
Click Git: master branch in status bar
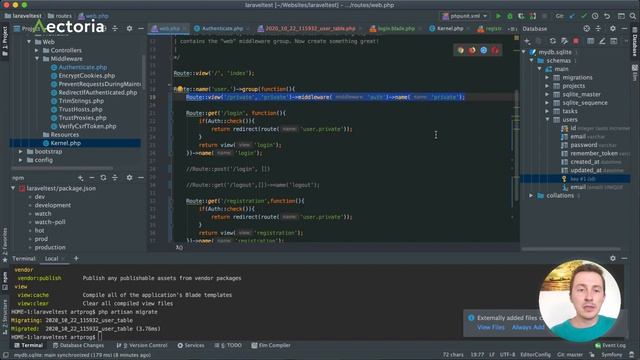click(x=570, y=355)
